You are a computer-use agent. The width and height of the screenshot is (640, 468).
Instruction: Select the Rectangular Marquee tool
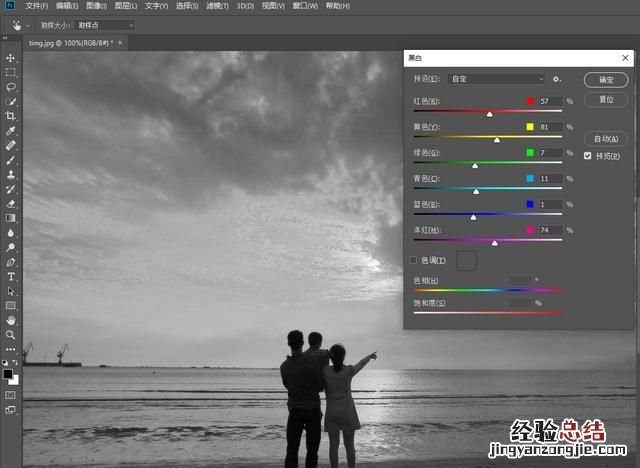tap(11, 73)
